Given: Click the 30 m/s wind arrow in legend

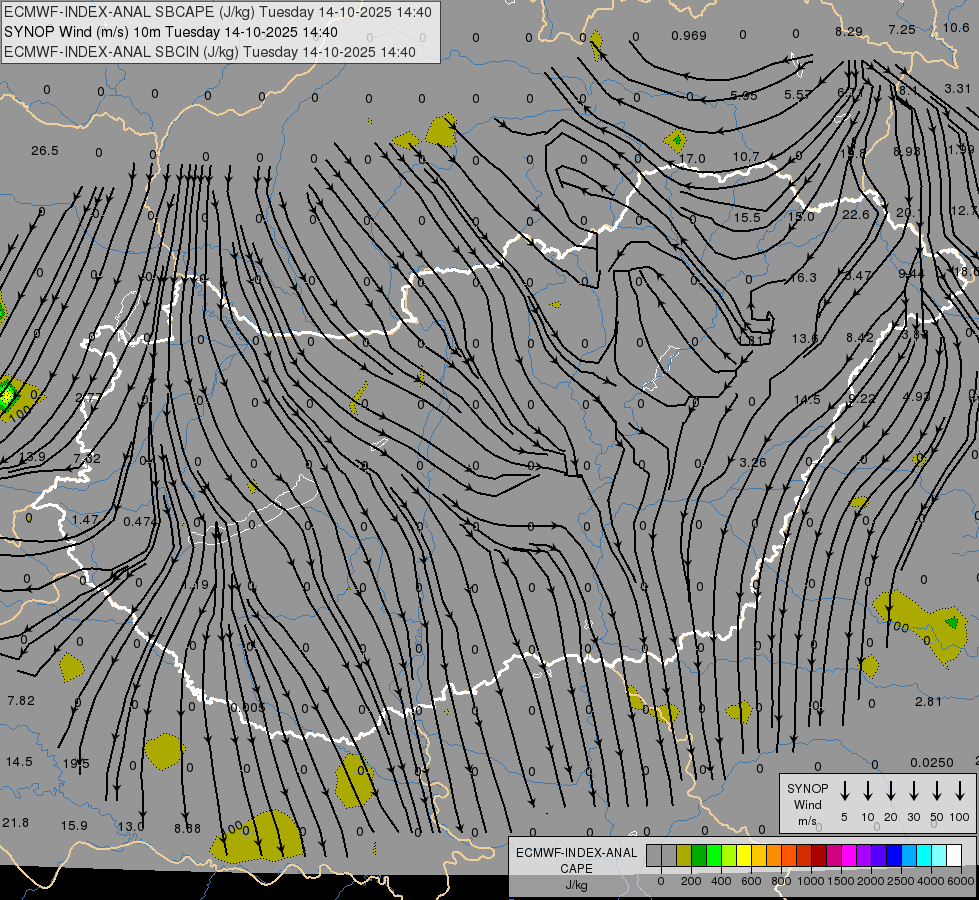Looking at the screenshot, I should click(x=914, y=791).
